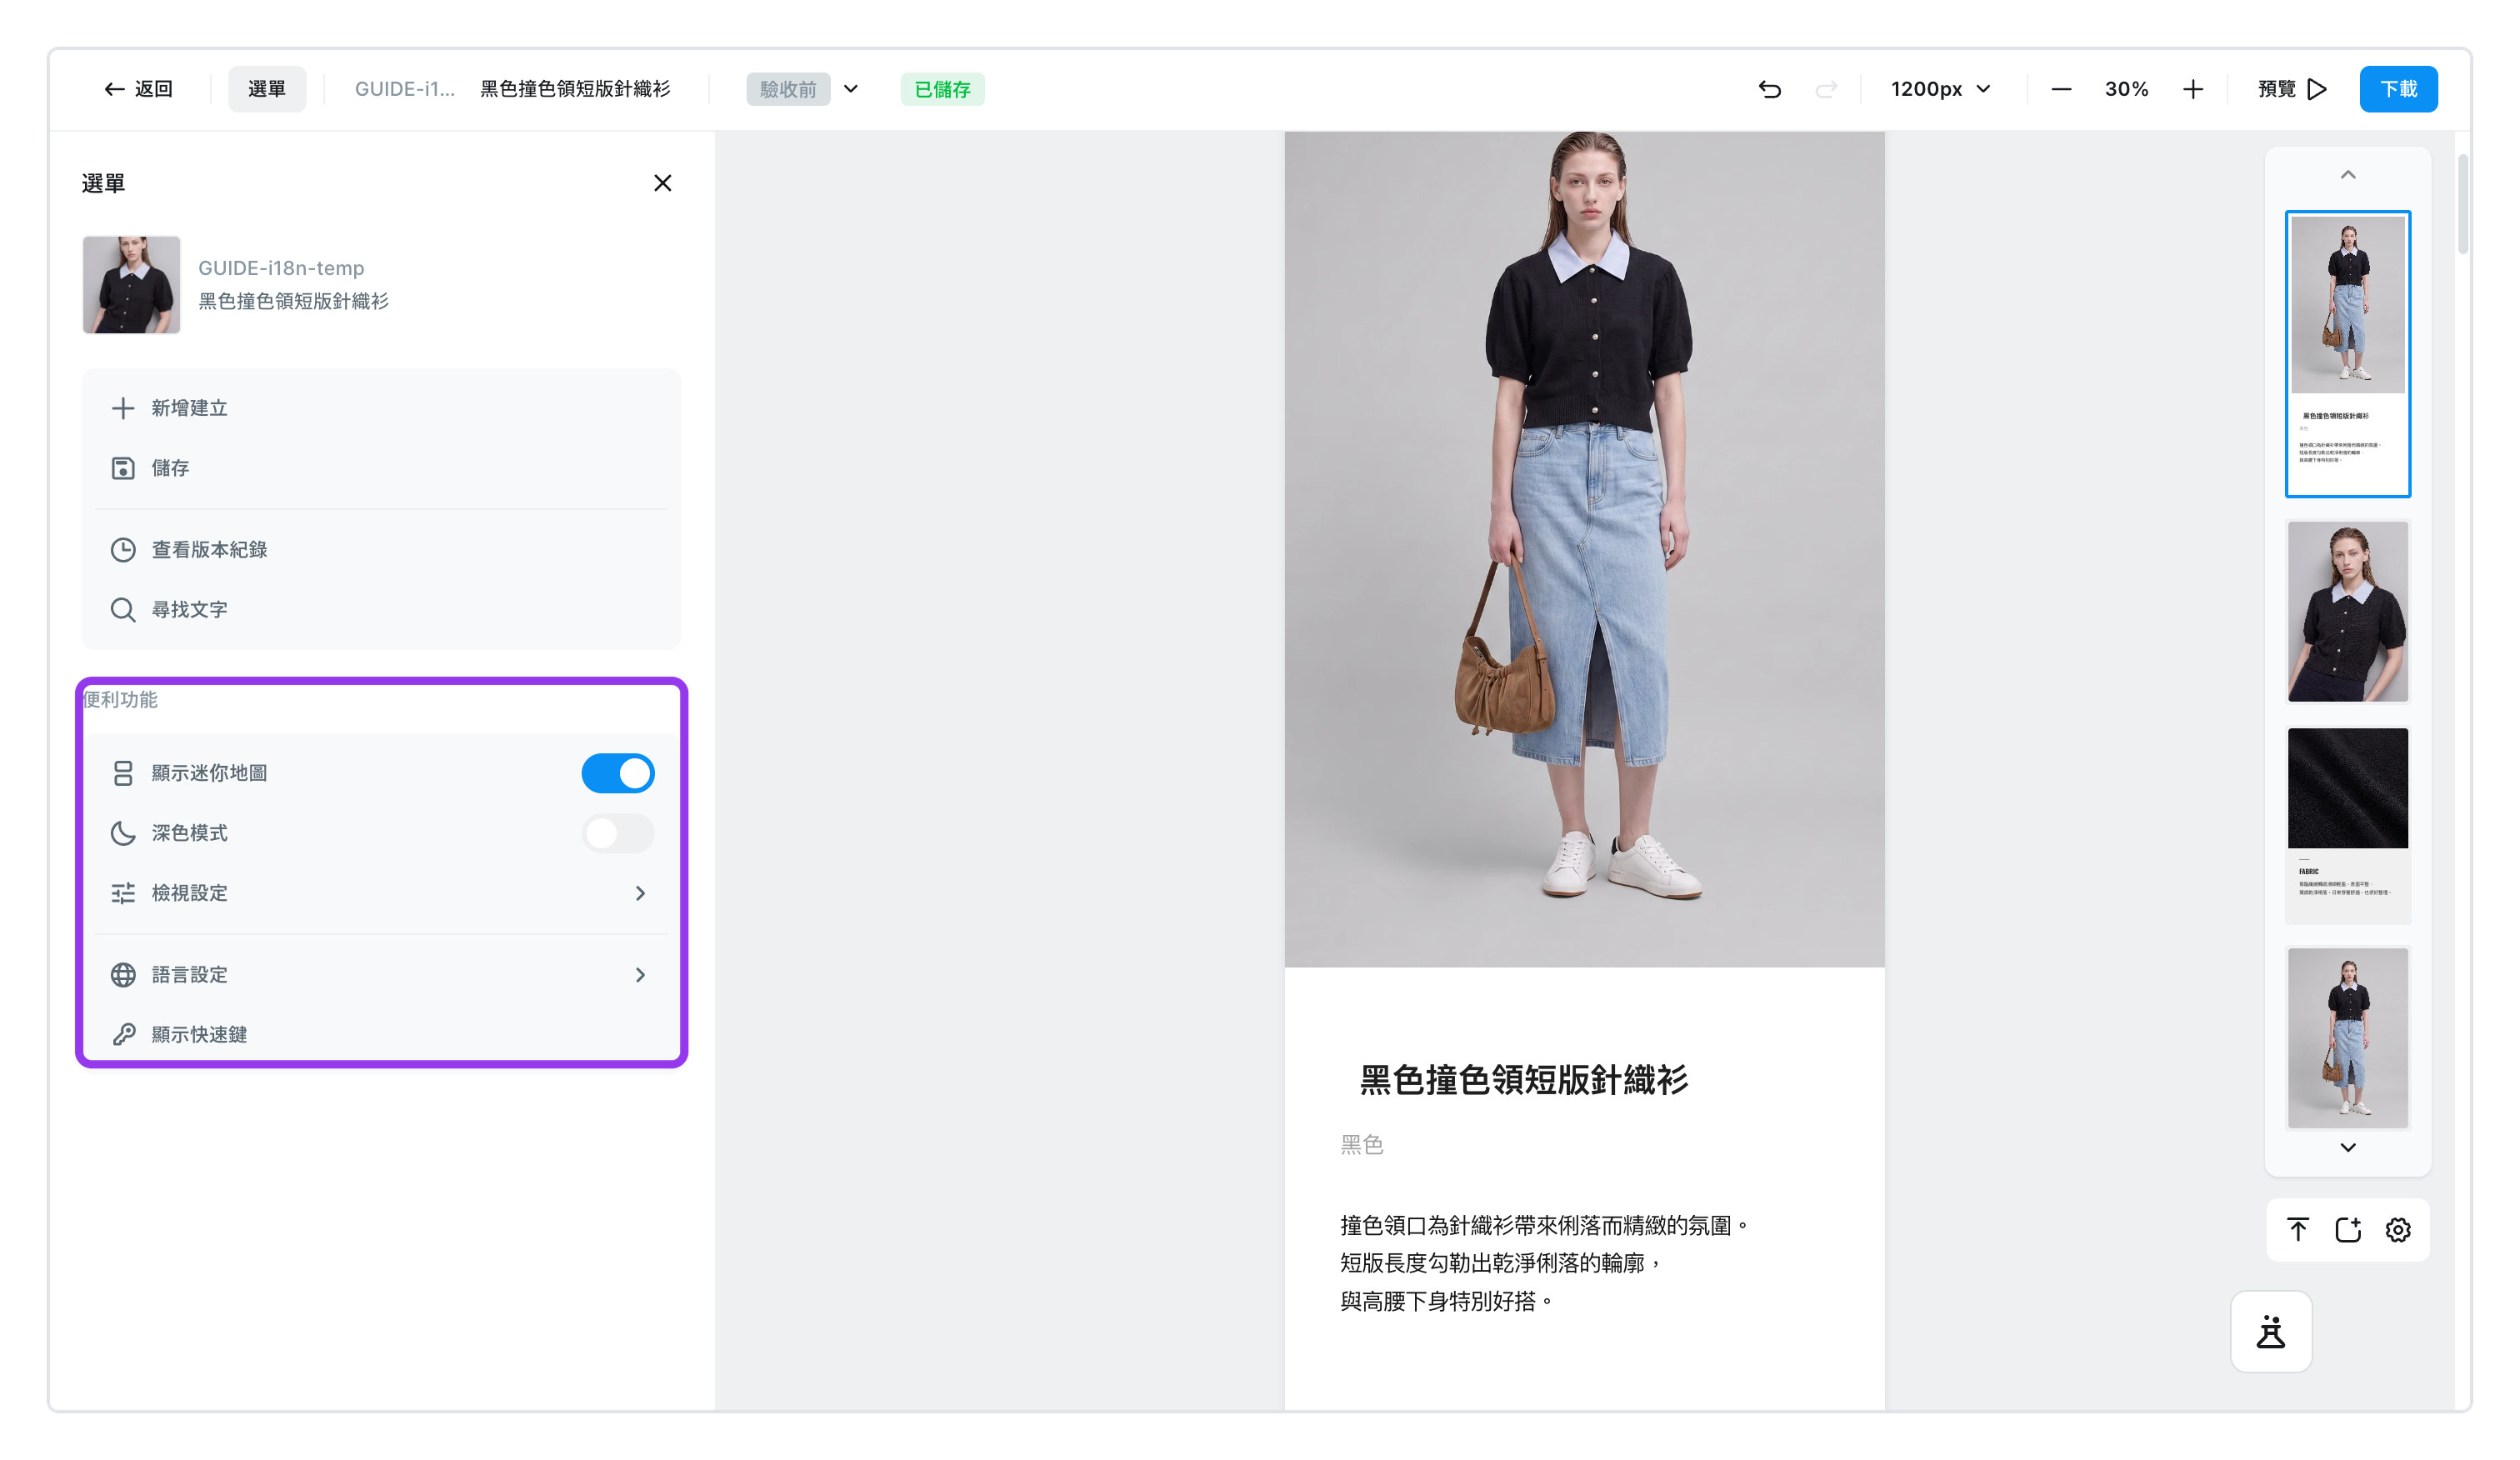Viewport: 2520px width, 1460px height.
Task: Click the 預覽 preview play button
Action: (x=2293, y=89)
